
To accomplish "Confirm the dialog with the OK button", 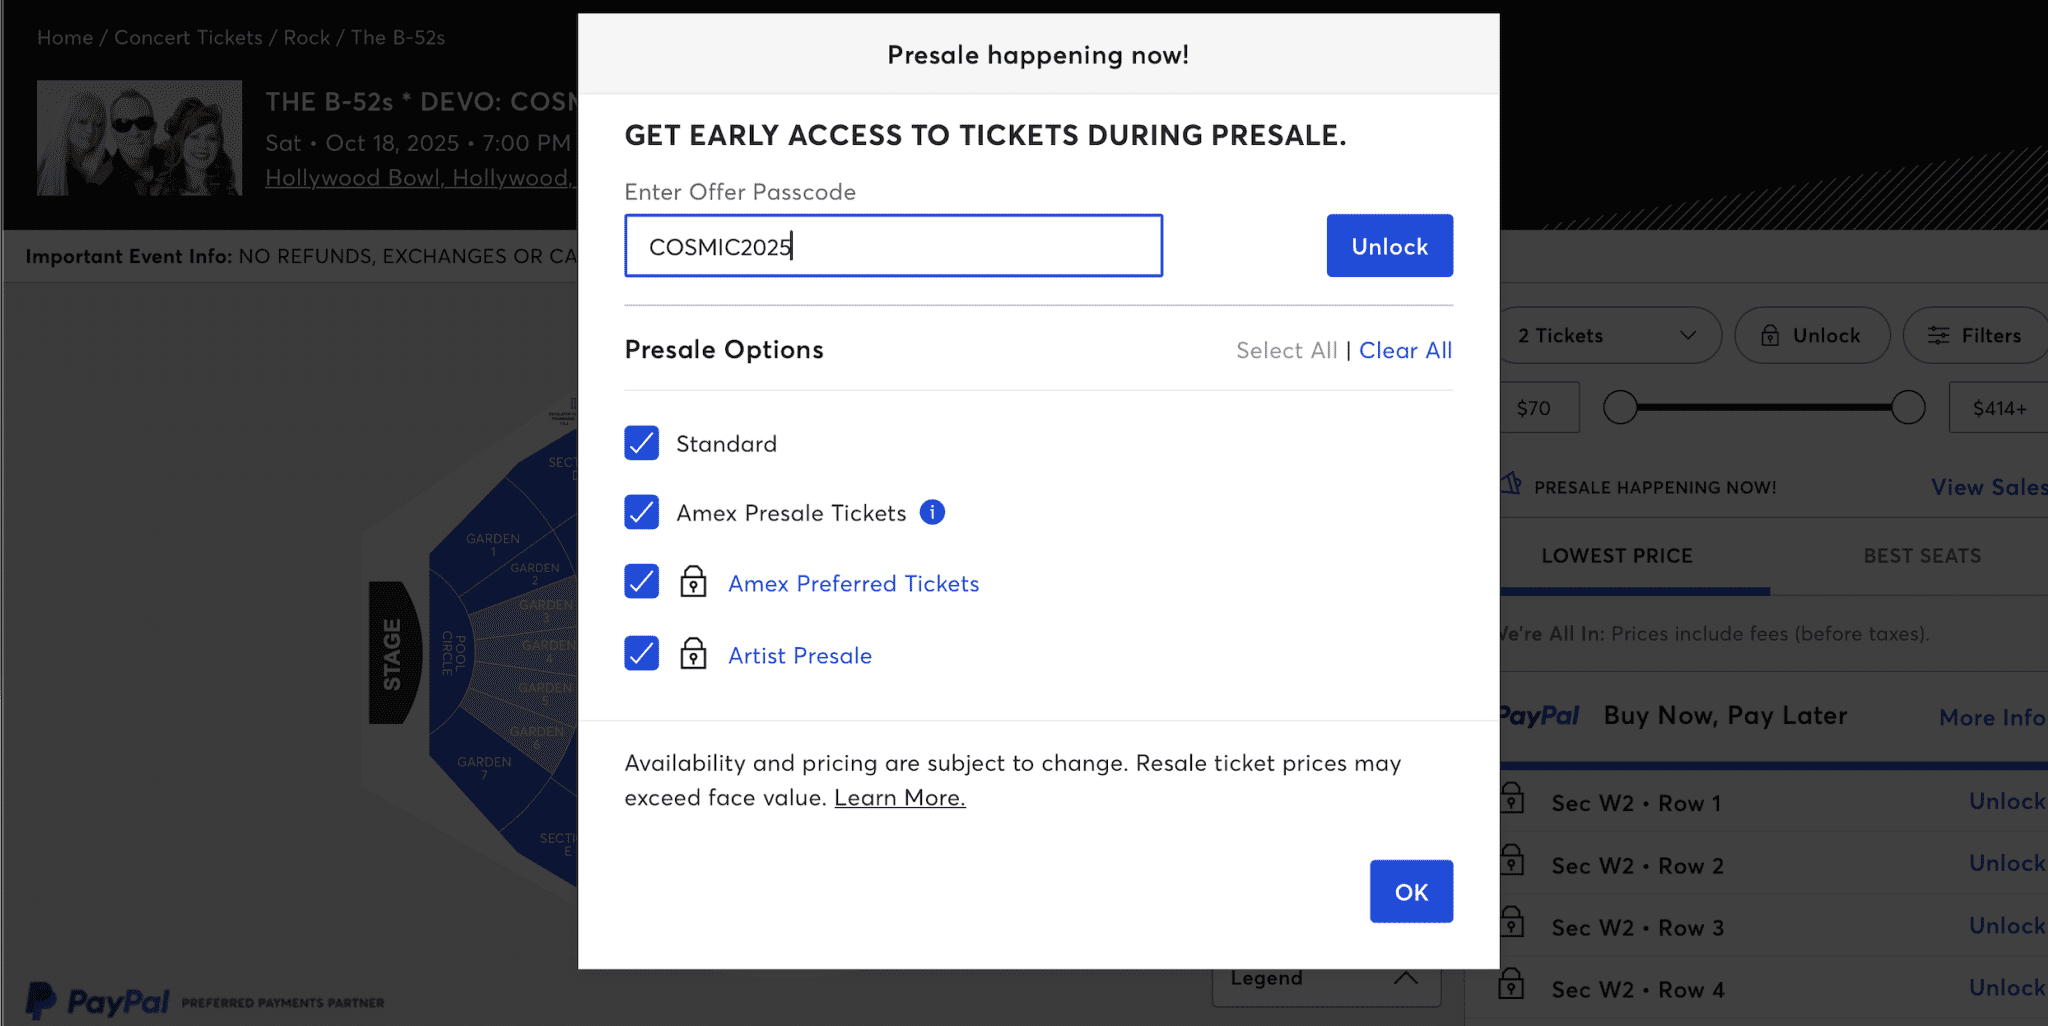I will pos(1410,891).
